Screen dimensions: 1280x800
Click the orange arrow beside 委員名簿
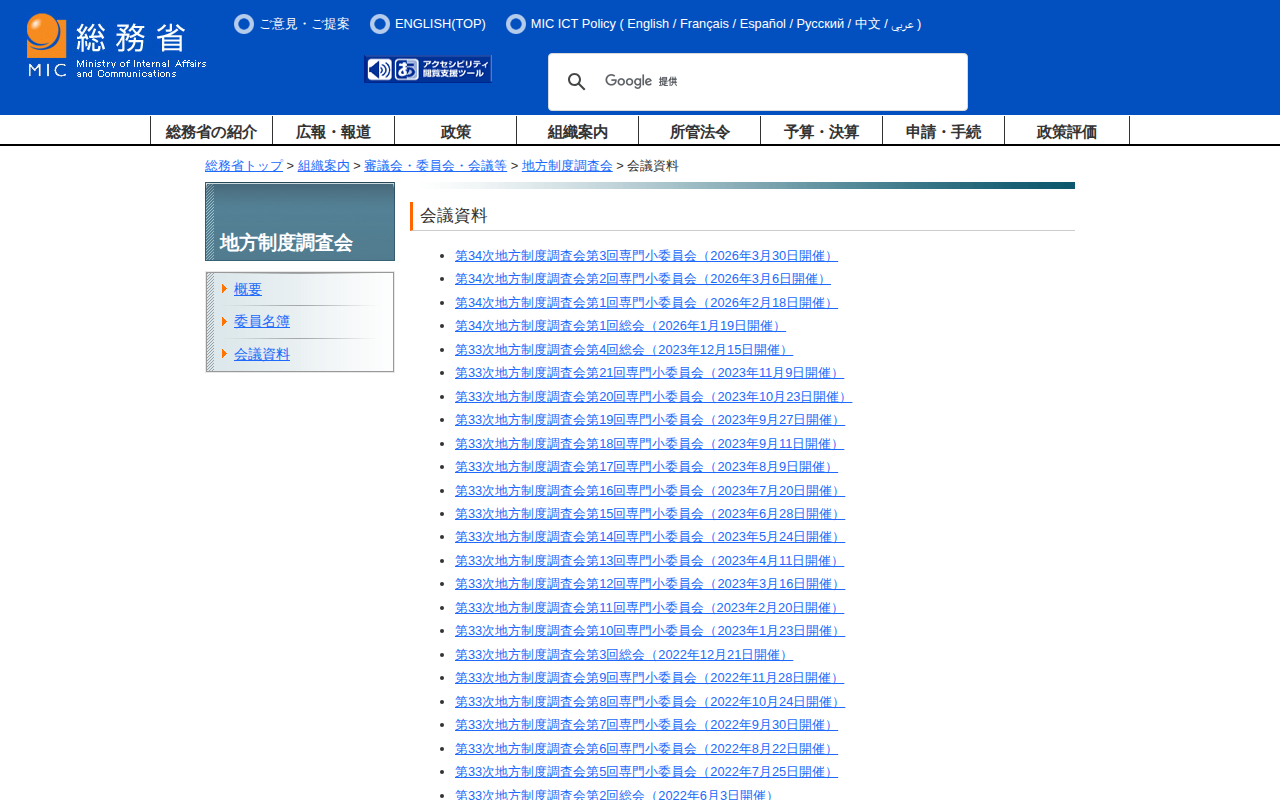(225, 321)
